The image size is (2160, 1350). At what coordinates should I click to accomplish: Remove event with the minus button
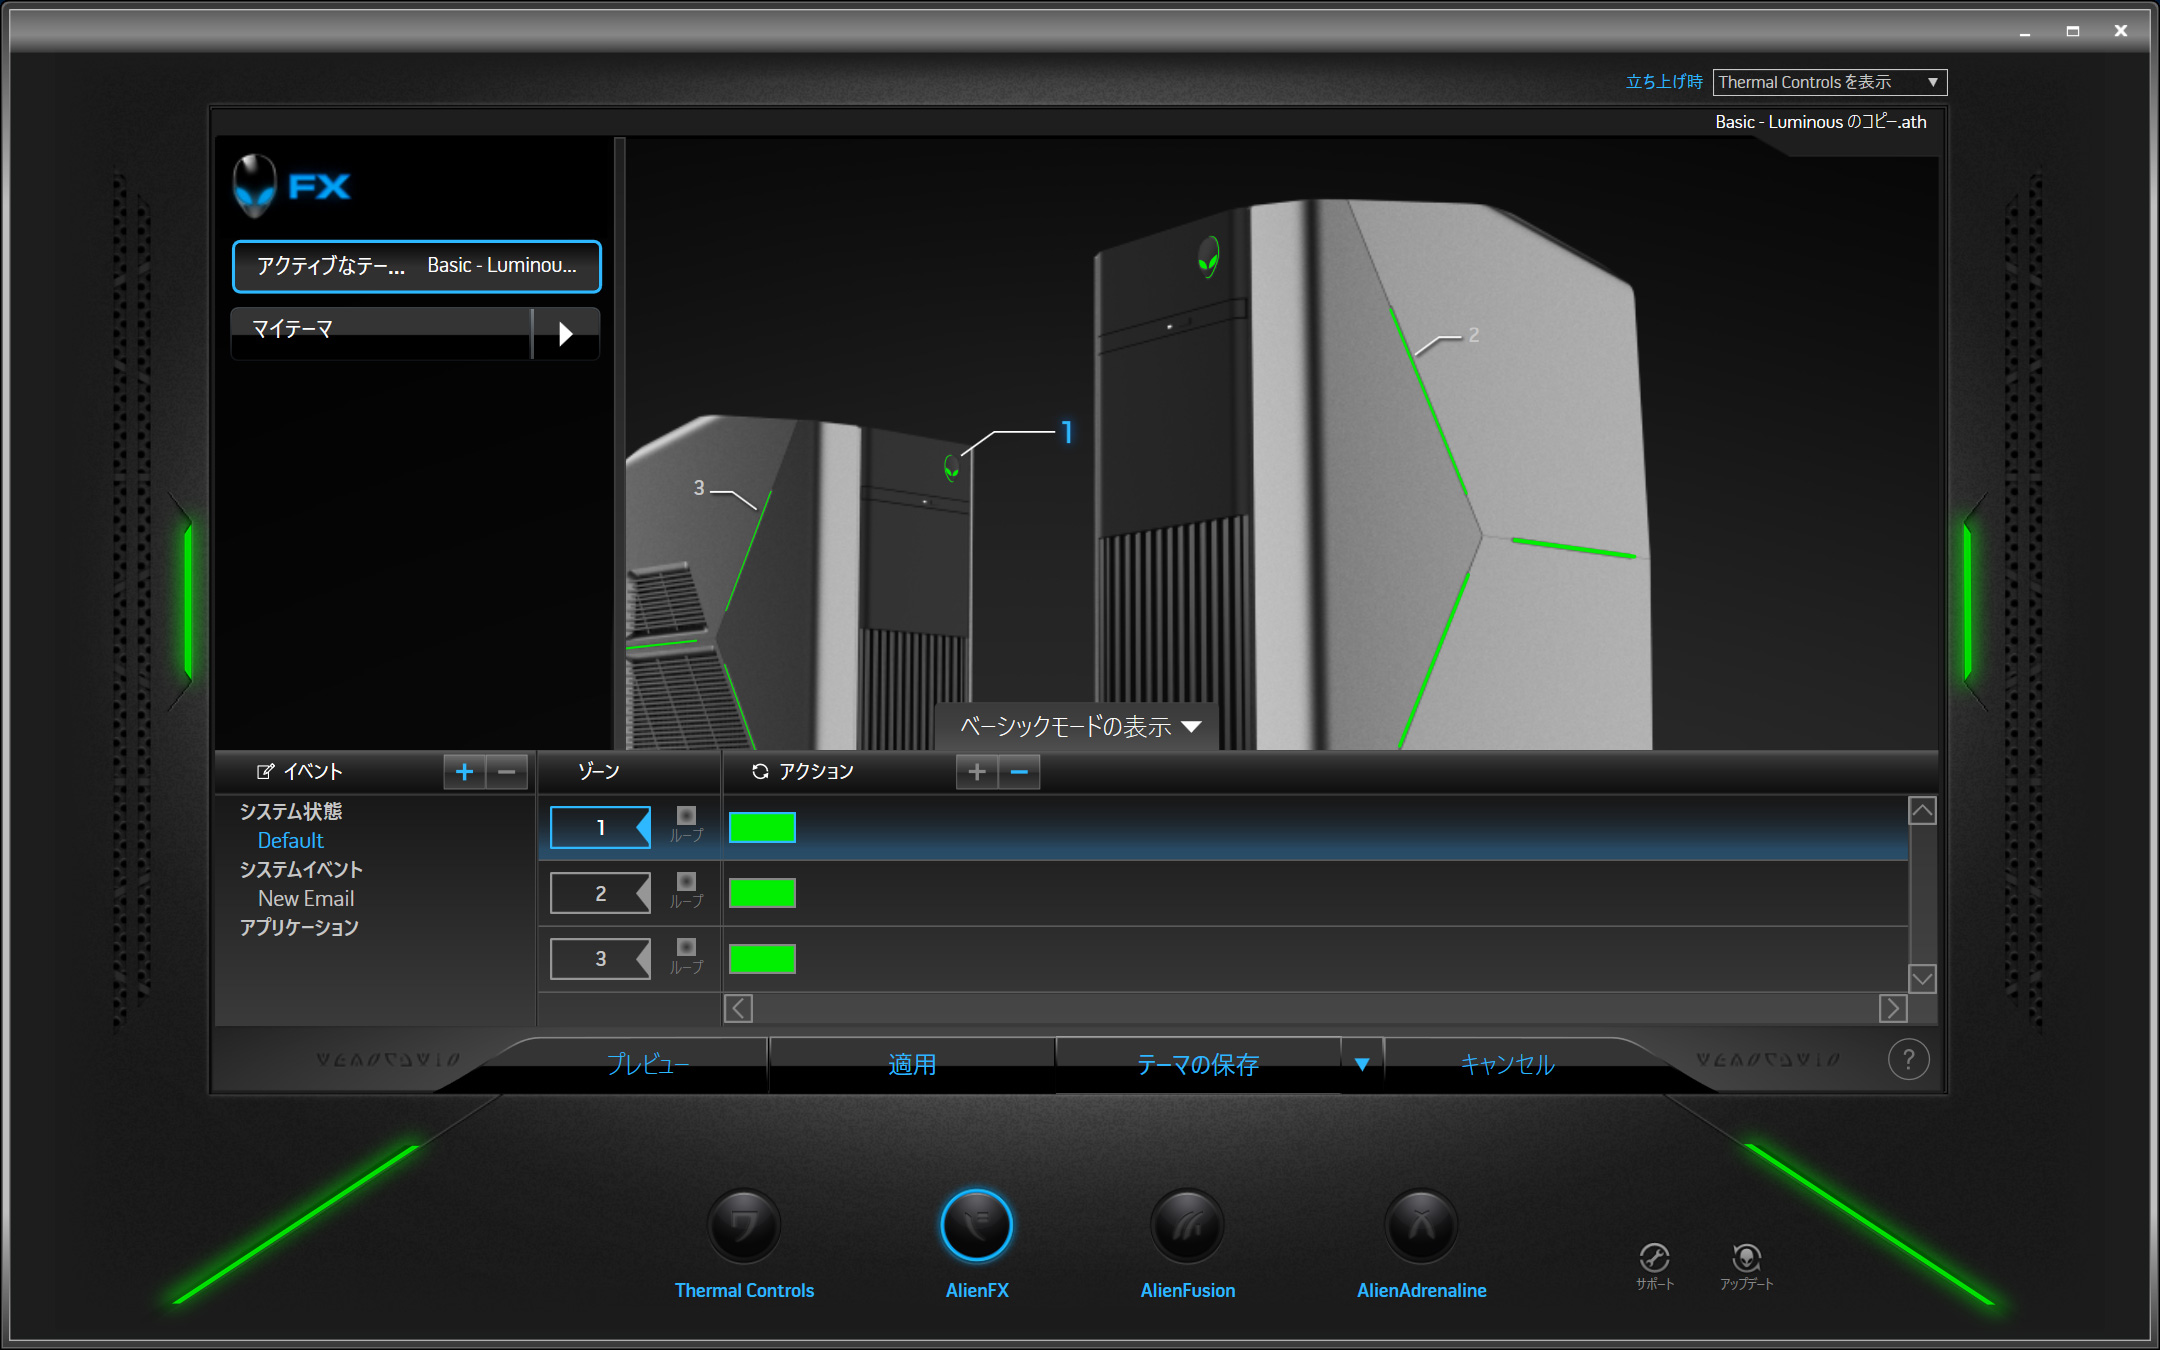pyautogui.click(x=507, y=772)
